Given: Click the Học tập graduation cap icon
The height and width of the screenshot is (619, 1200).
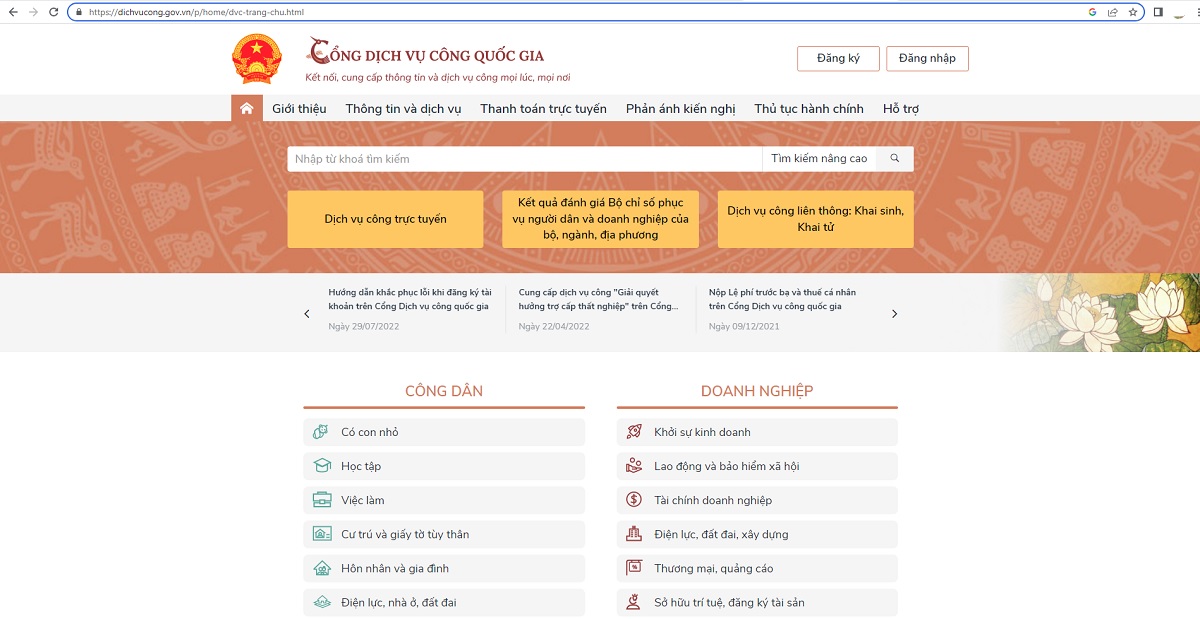Looking at the screenshot, I should 322,466.
